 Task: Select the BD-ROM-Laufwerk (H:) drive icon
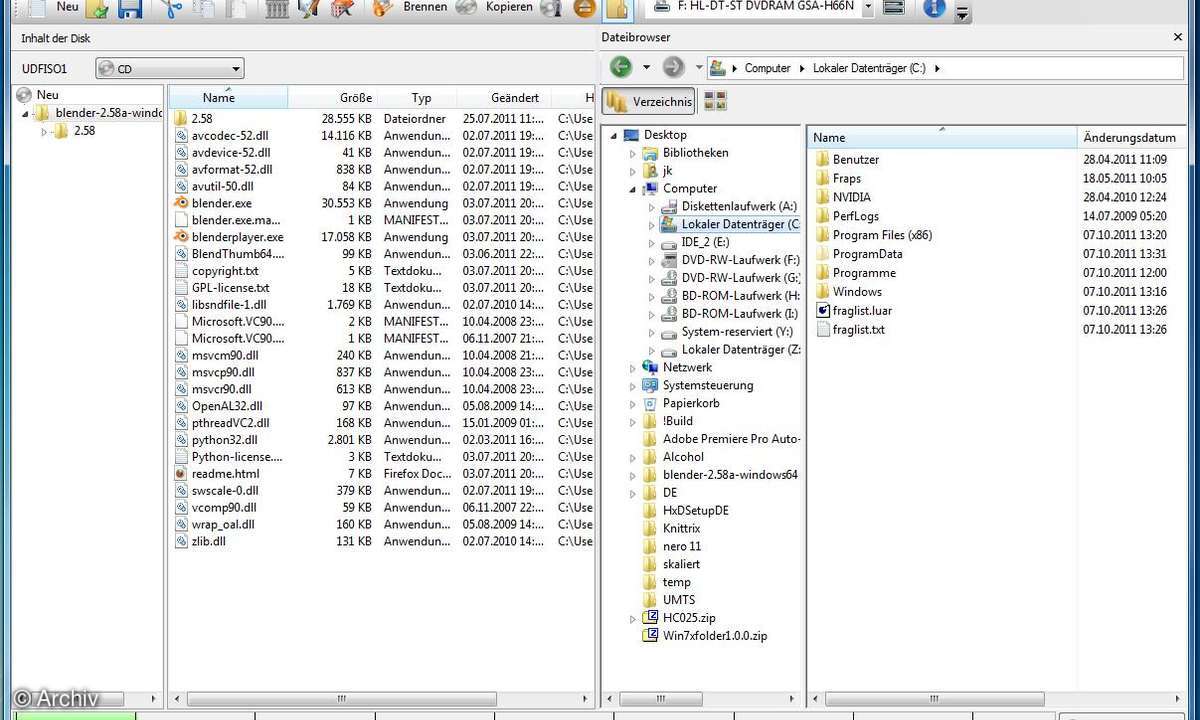[x=670, y=296]
